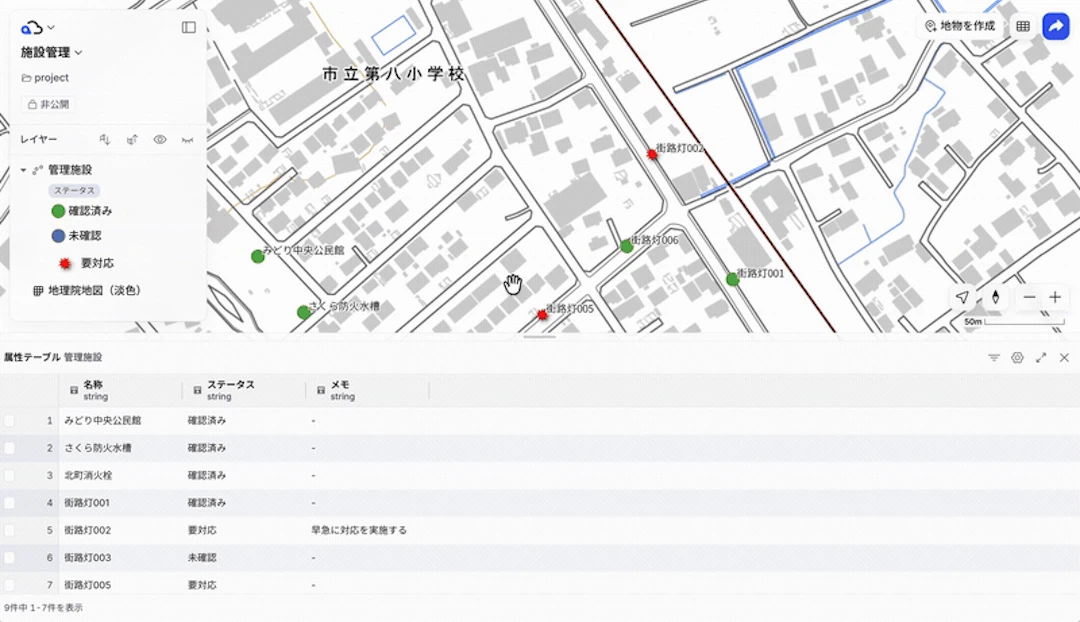
Task: Click the 名称 column header
Action: 121,390
